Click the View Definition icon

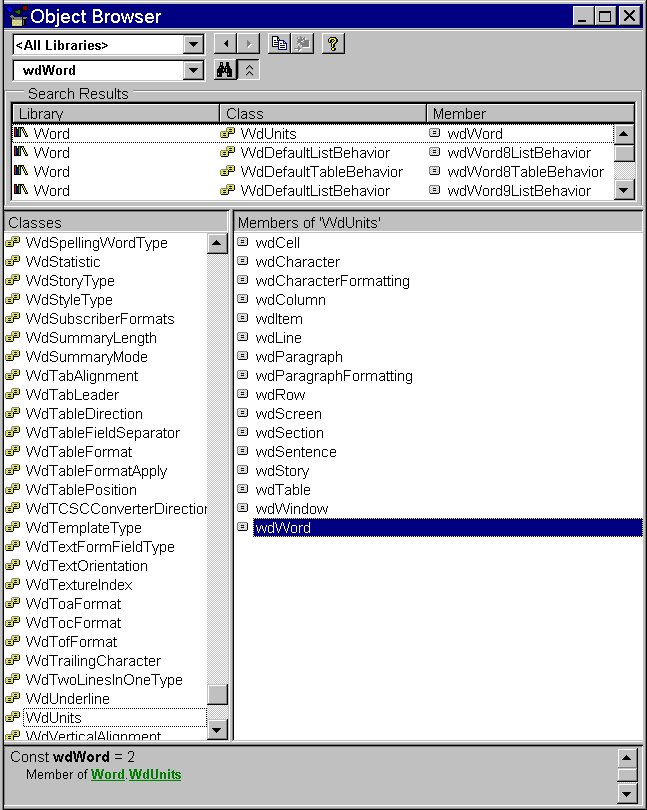click(301, 44)
